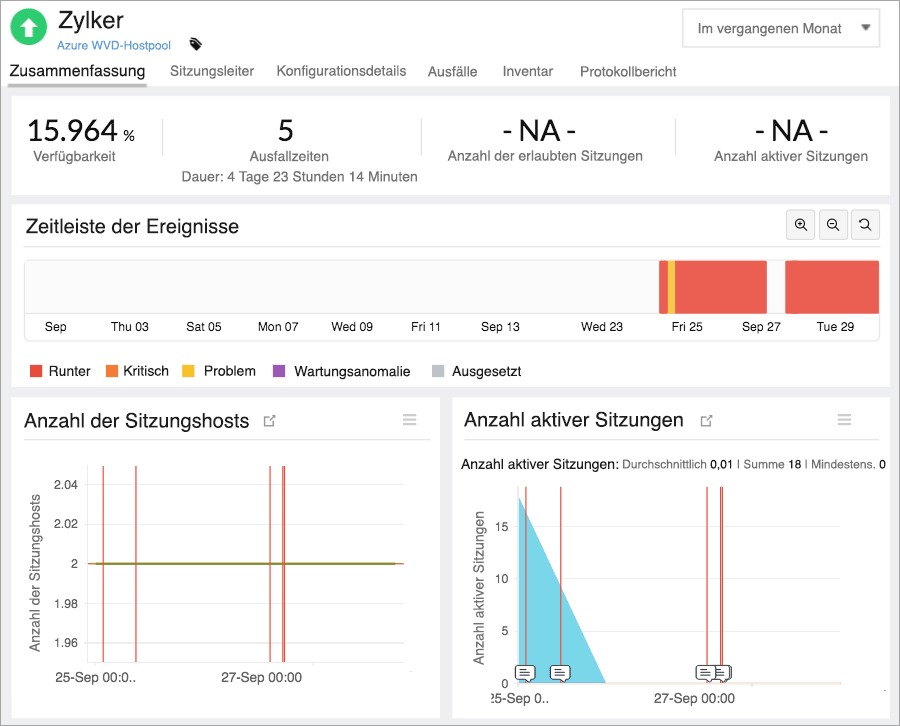
Task: Click the green monitor status icon next to Zylker
Action: coord(28,27)
